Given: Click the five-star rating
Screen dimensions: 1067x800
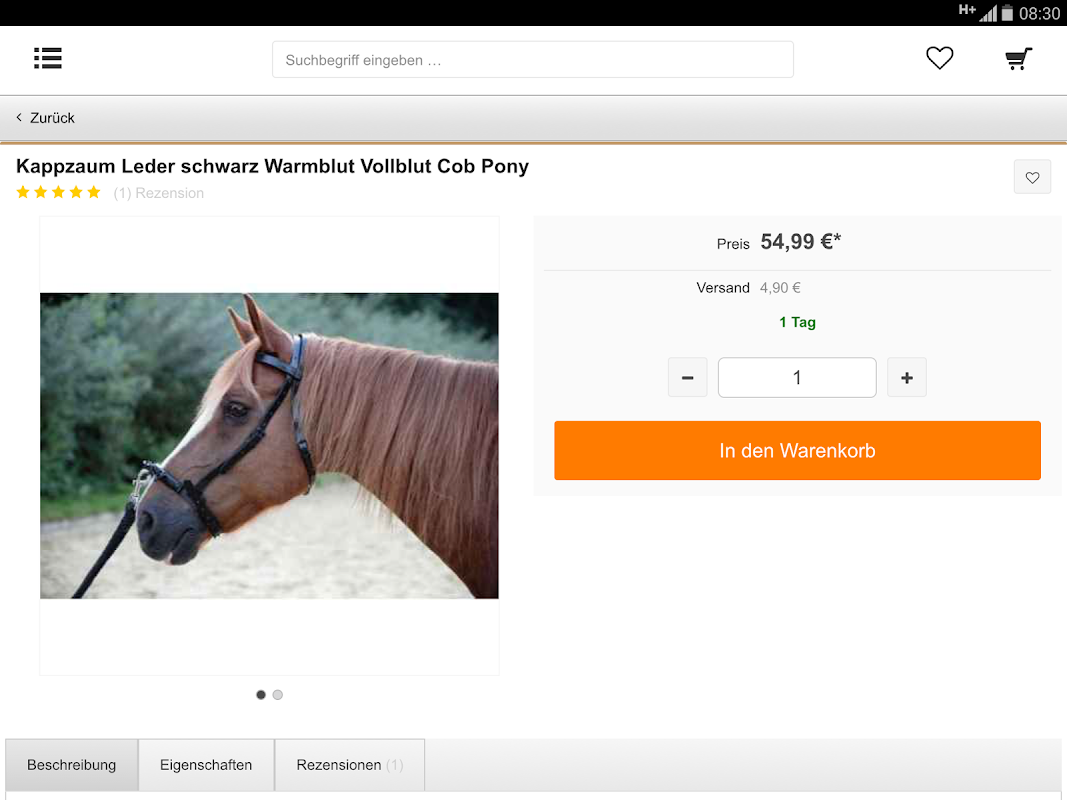Looking at the screenshot, I should pyautogui.click(x=59, y=193).
